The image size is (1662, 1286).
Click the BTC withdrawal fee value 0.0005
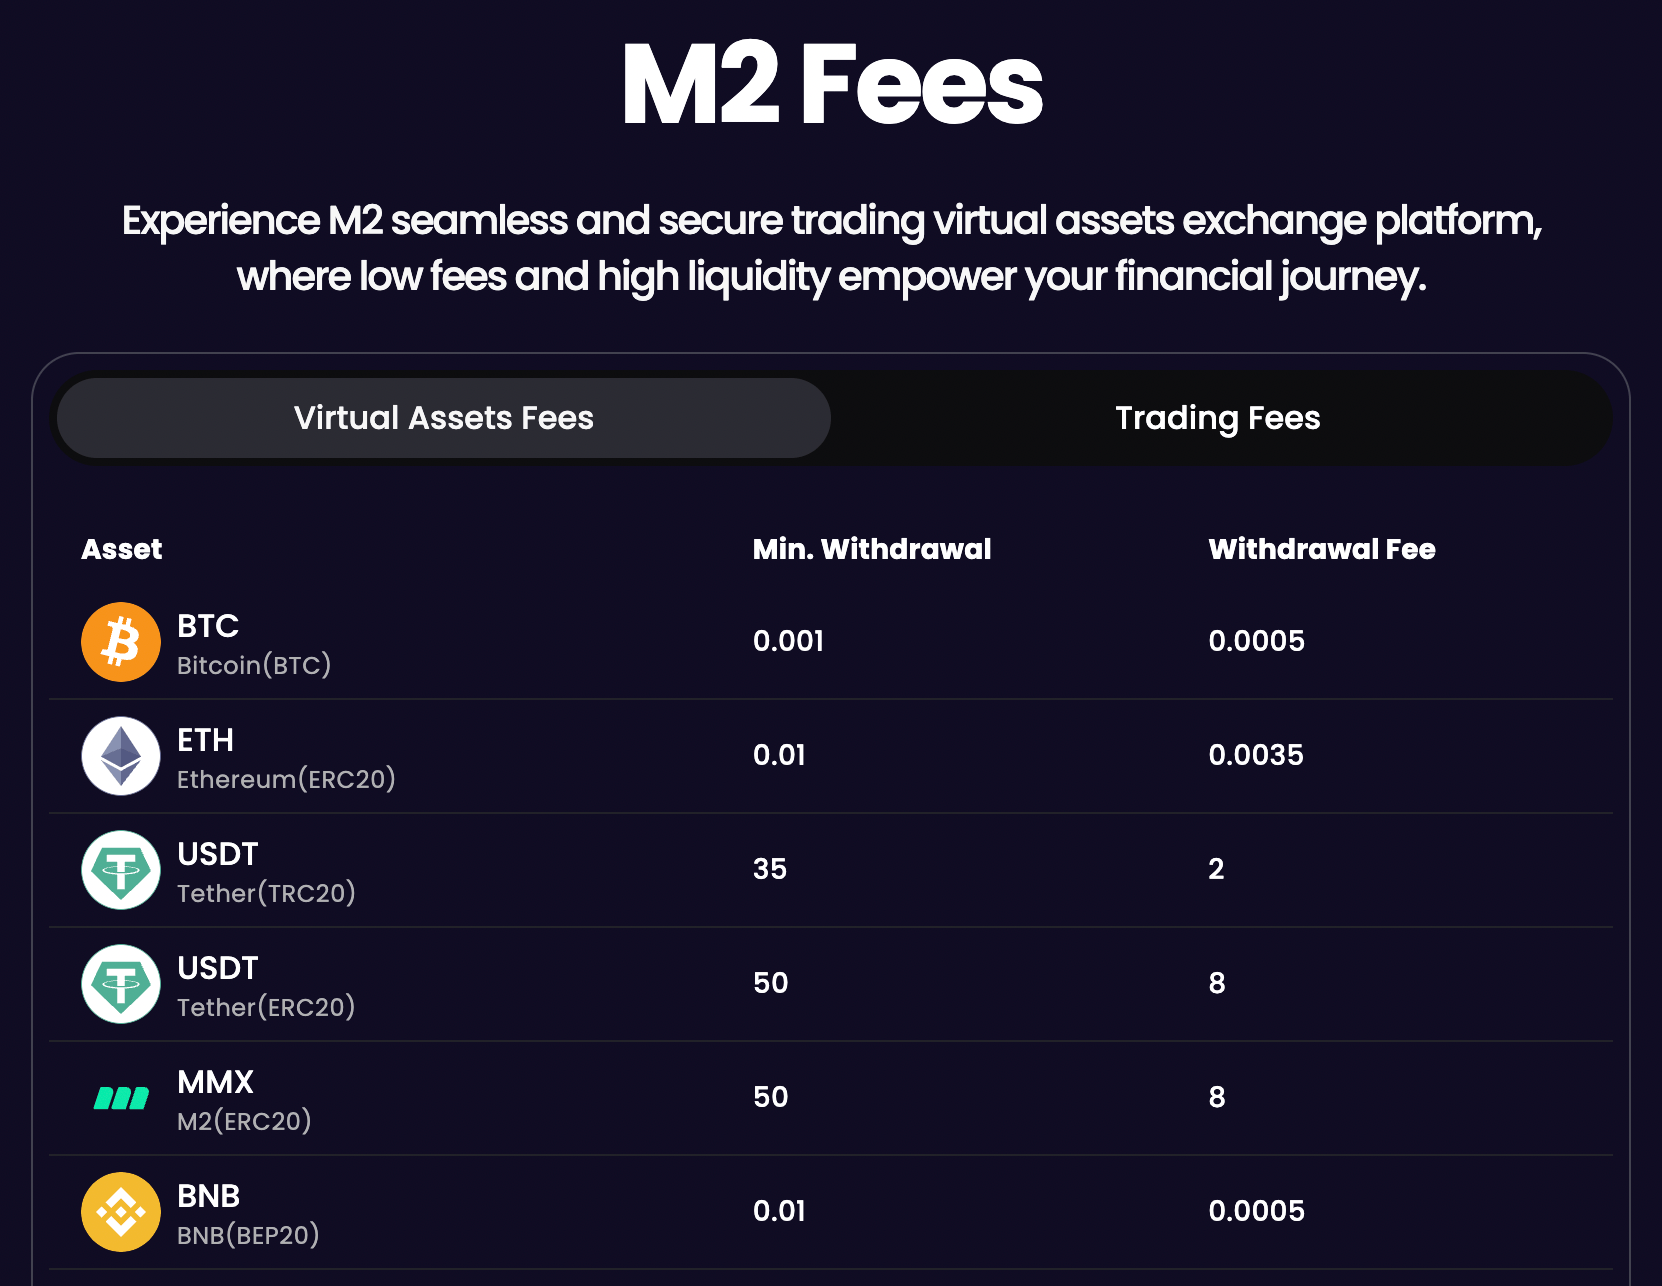point(1258,641)
